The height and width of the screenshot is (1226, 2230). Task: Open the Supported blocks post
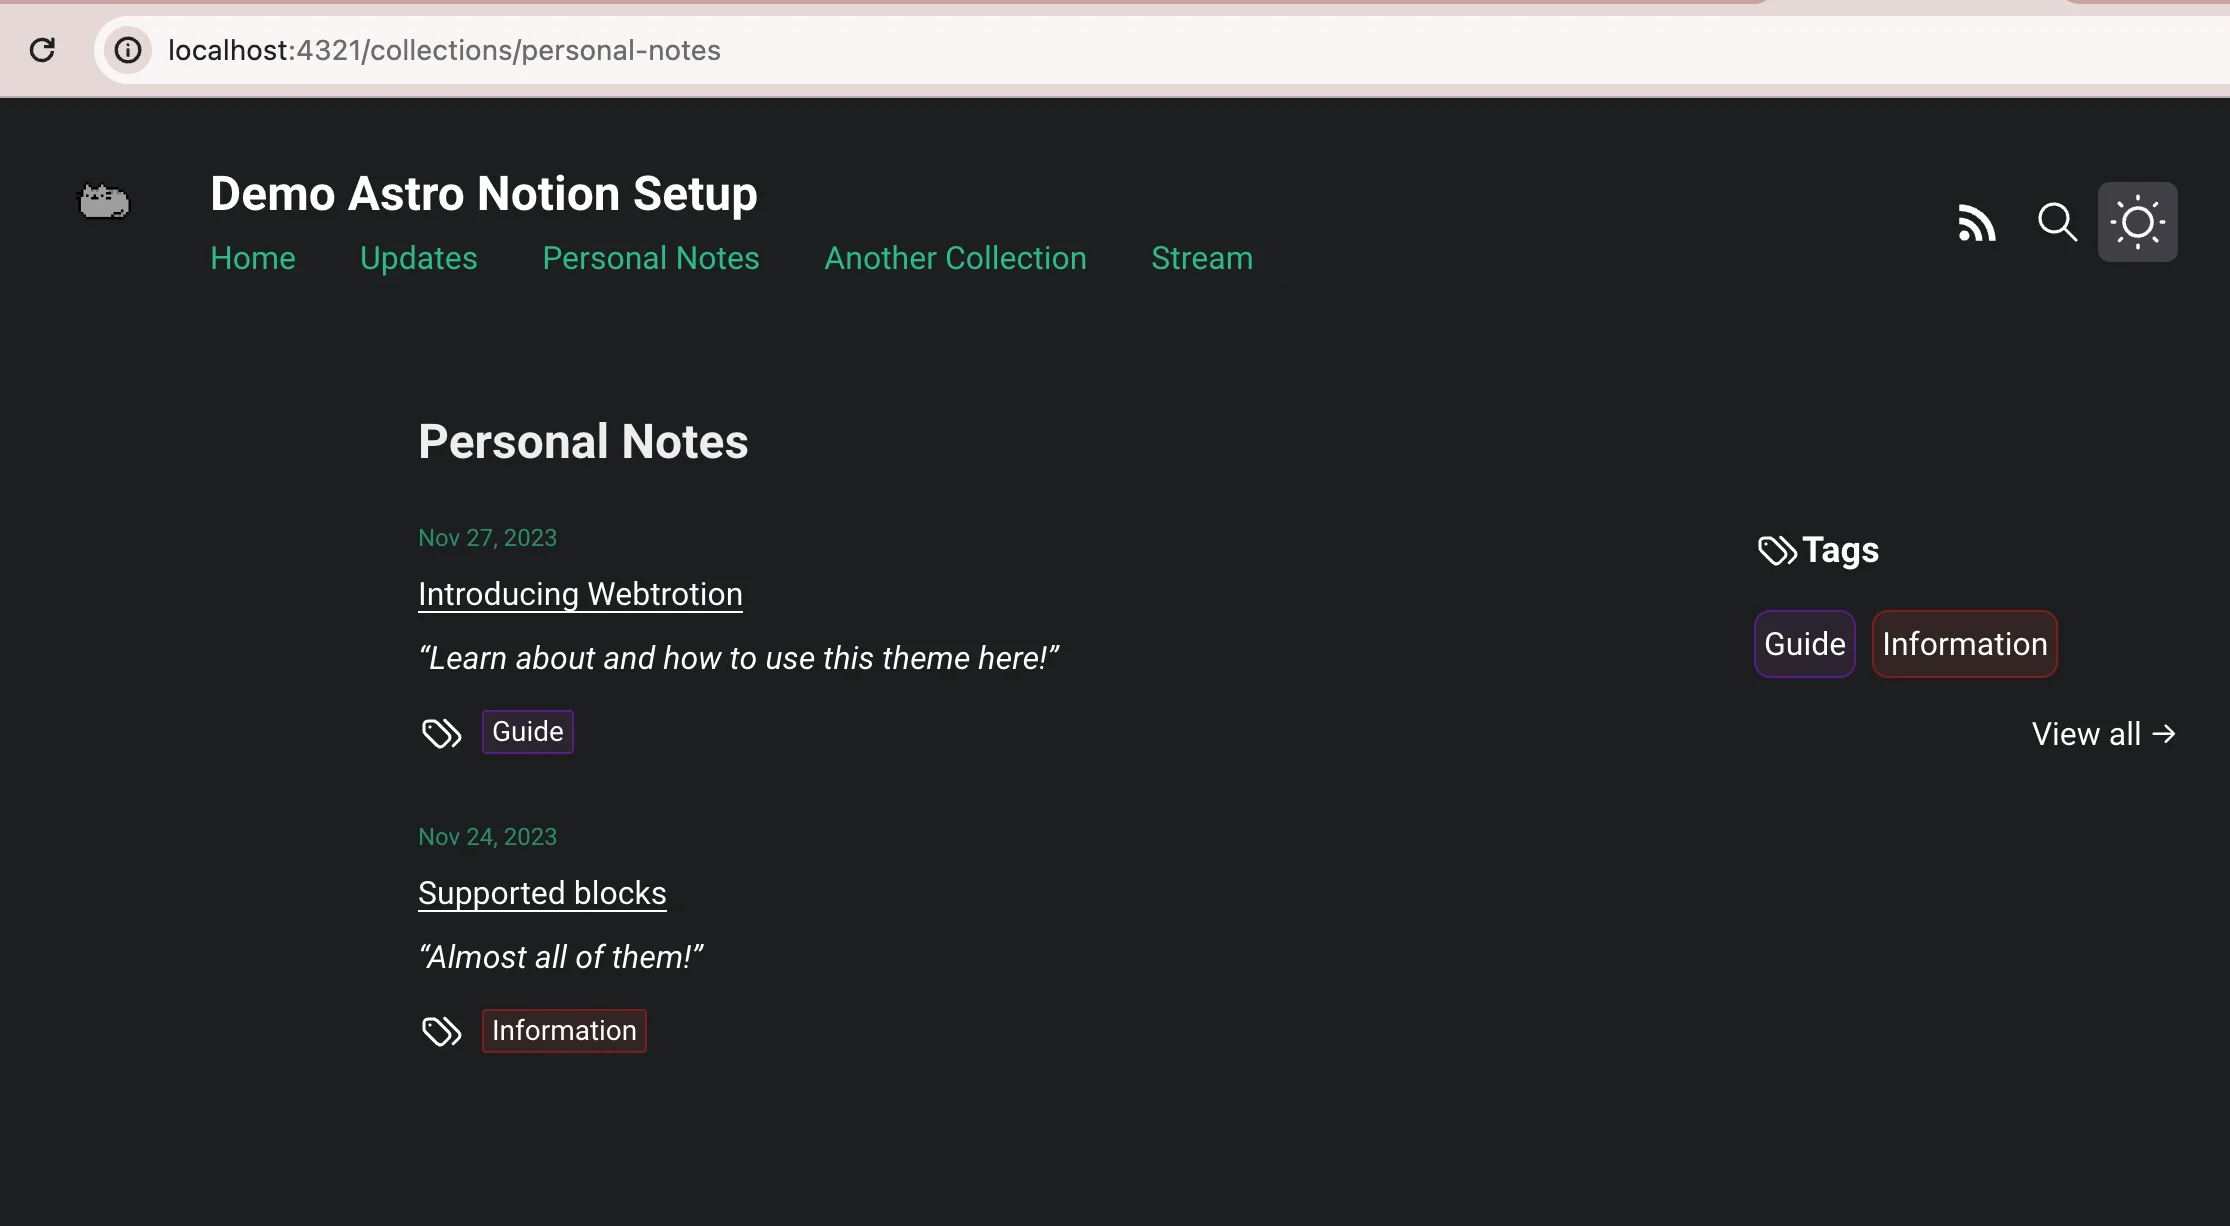(x=542, y=893)
